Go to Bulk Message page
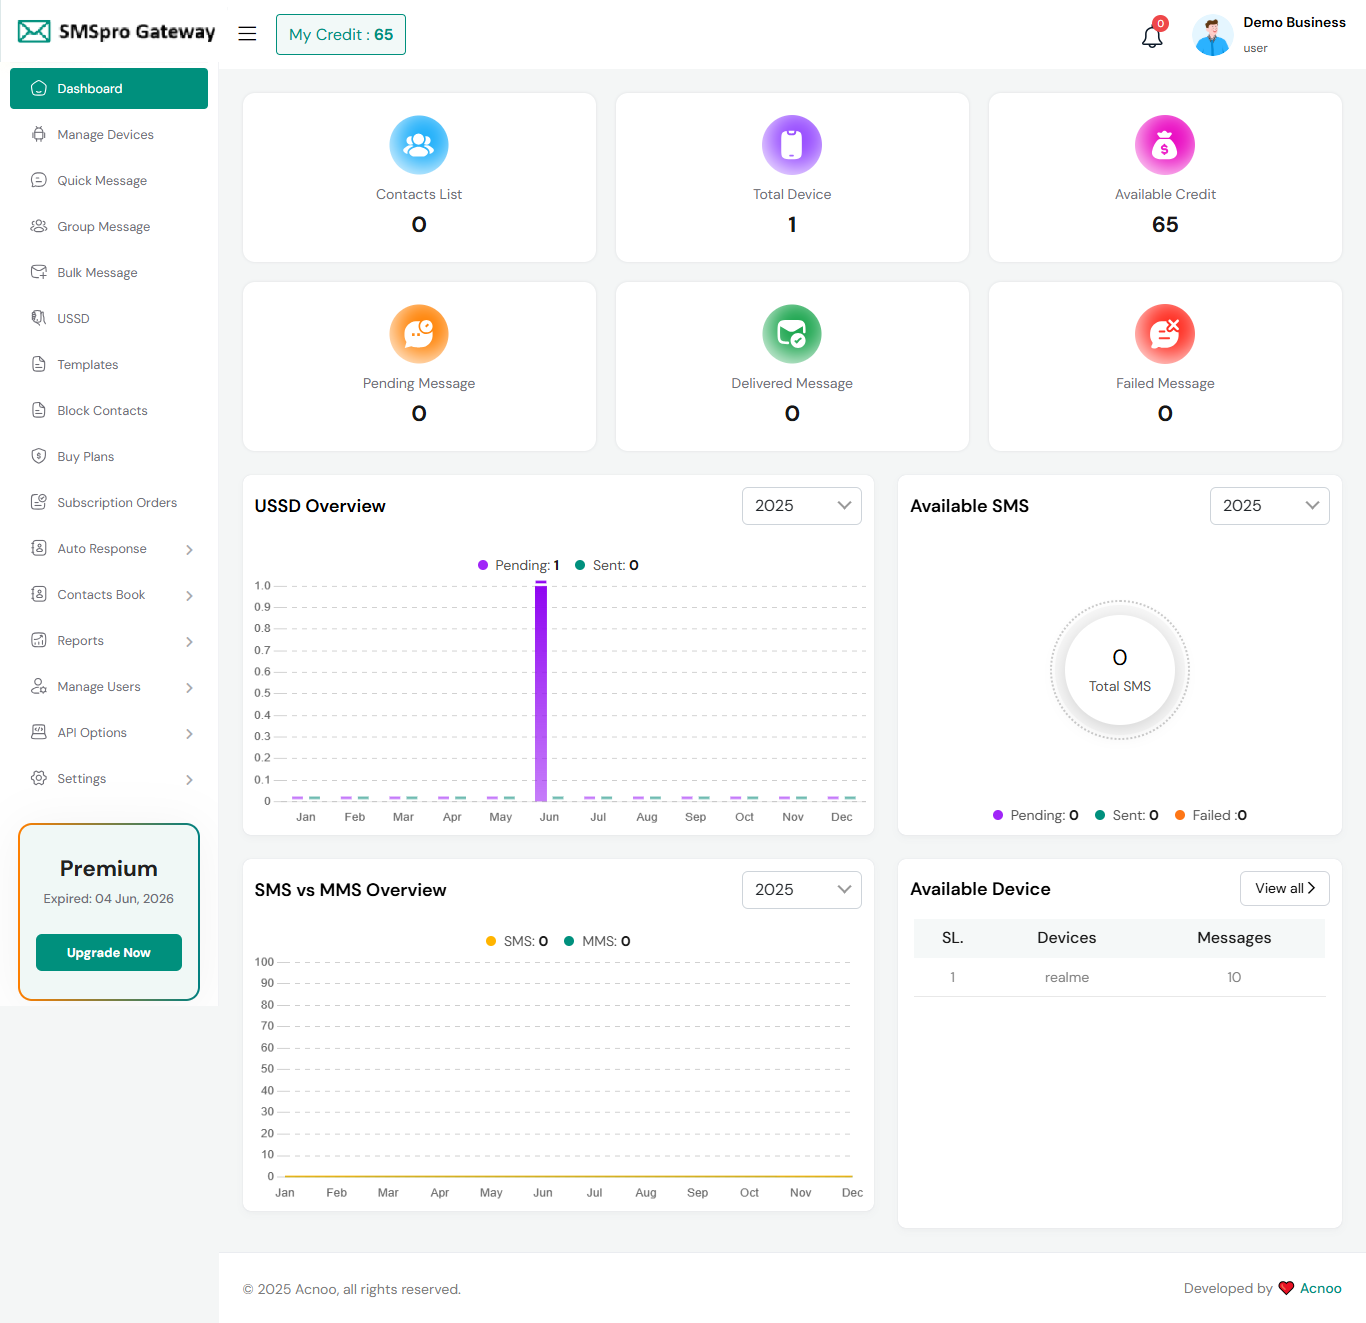This screenshot has width=1366, height=1323. click(x=97, y=273)
